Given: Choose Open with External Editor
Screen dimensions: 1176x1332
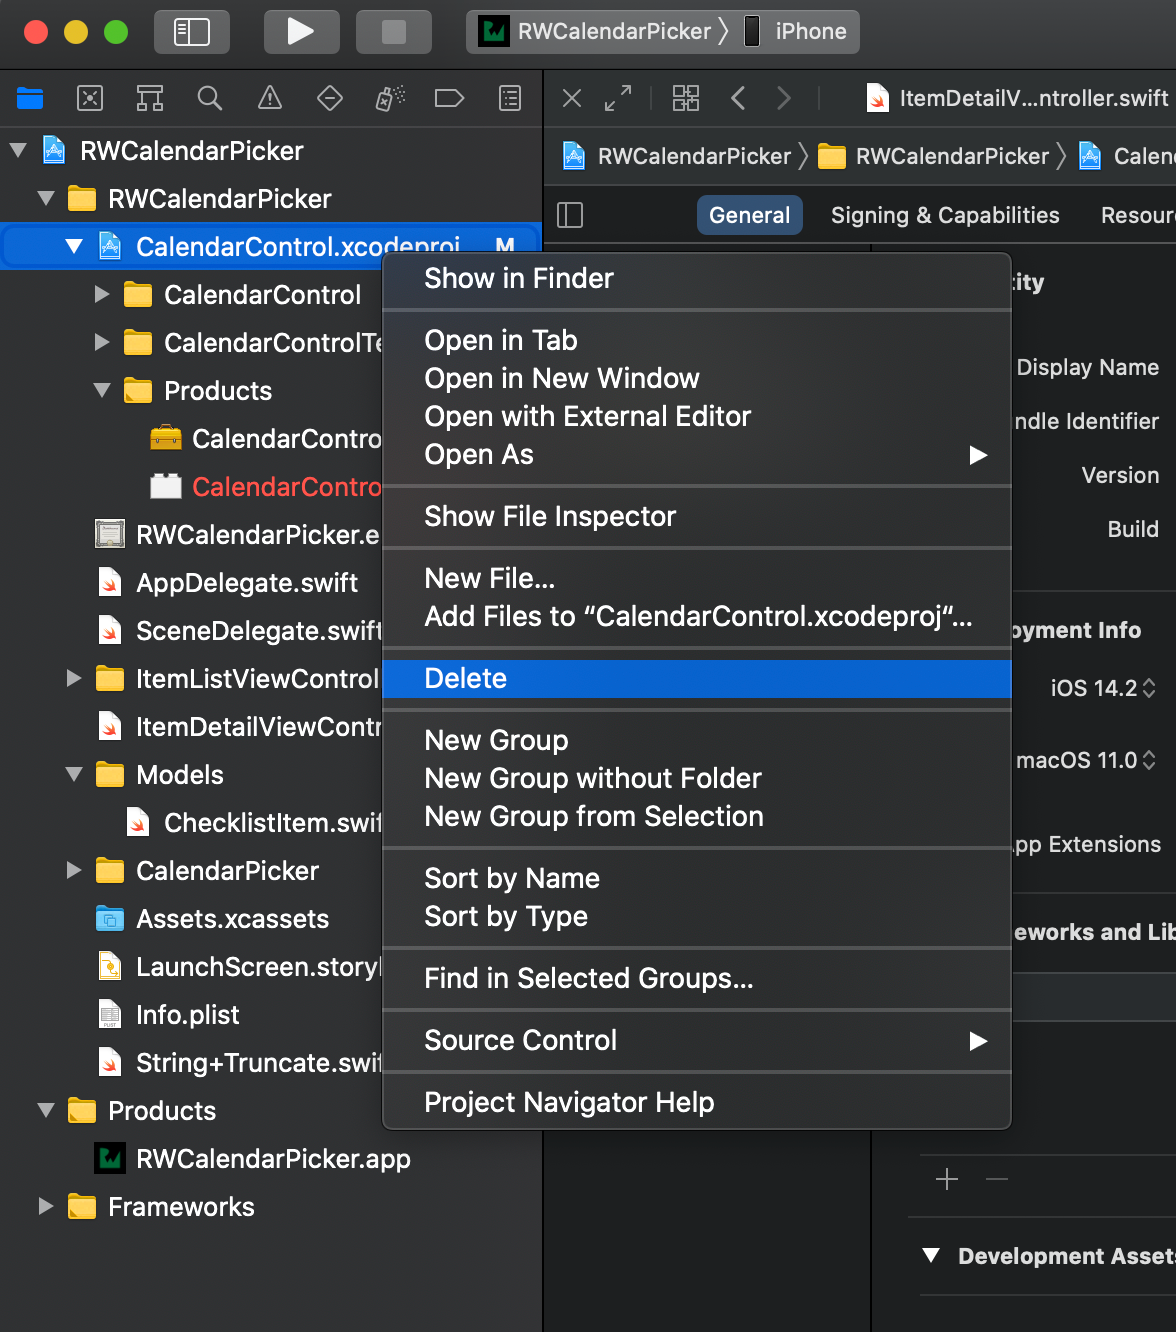Looking at the screenshot, I should [697, 417].
